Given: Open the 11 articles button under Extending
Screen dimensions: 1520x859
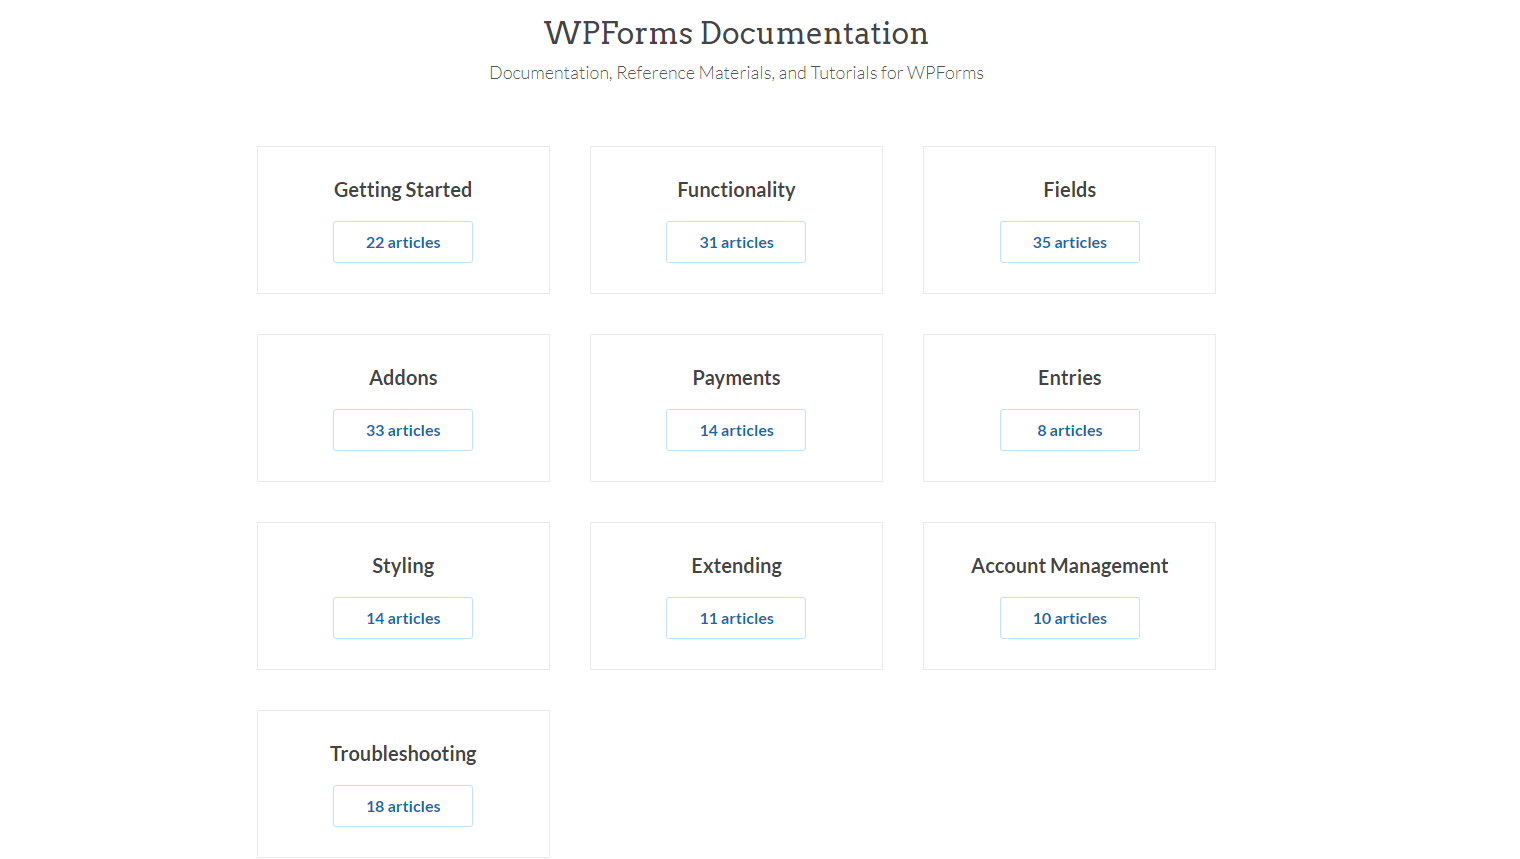Looking at the screenshot, I should (x=736, y=618).
